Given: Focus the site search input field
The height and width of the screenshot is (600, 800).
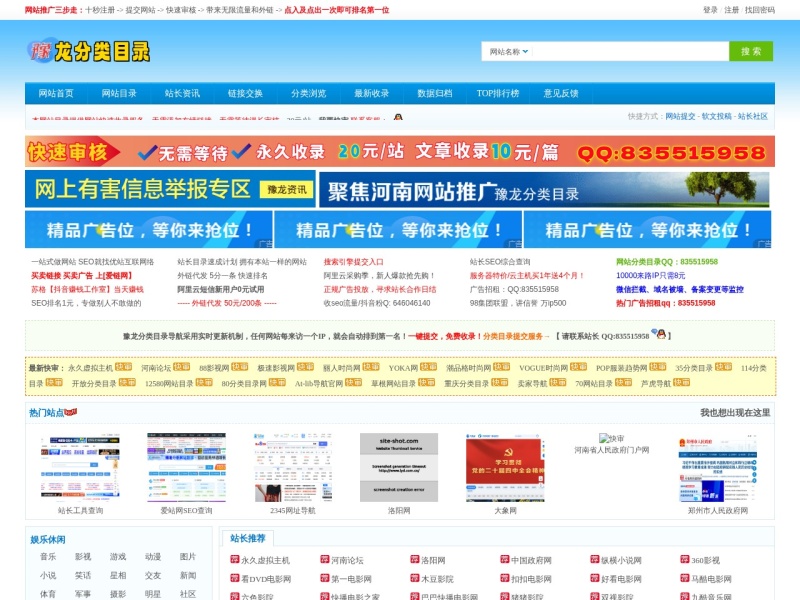Looking at the screenshot, I should 630,52.
